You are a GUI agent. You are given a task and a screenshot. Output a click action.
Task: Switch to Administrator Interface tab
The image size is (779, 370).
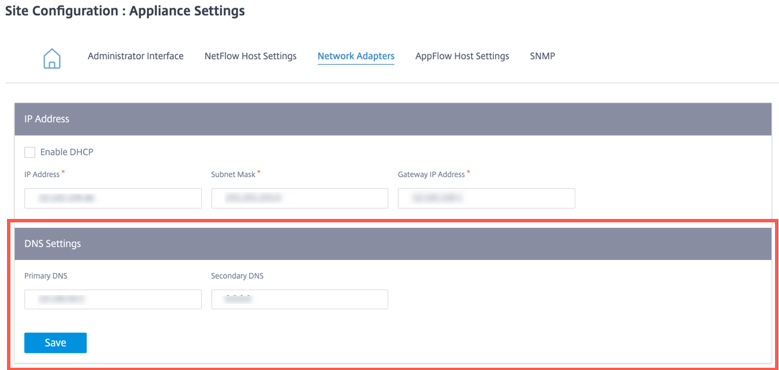(x=136, y=56)
